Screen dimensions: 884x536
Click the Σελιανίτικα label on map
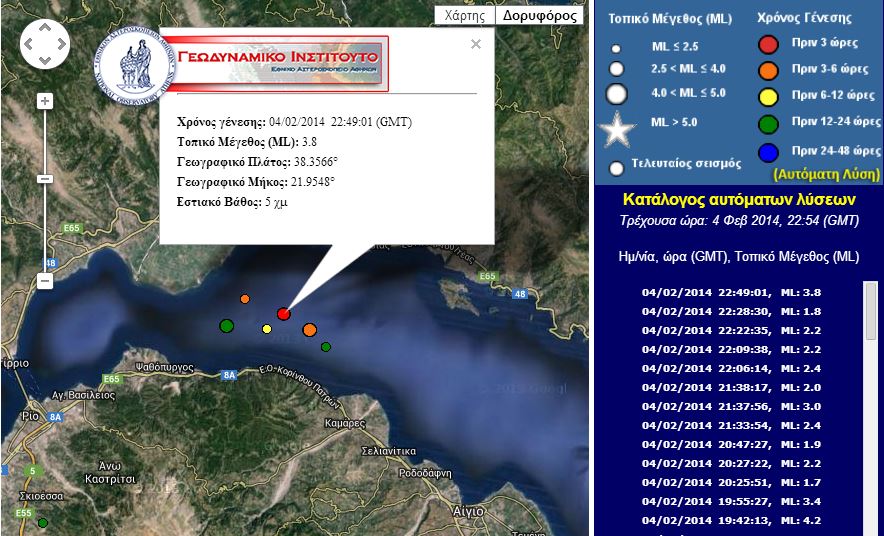[x=389, y=451]
